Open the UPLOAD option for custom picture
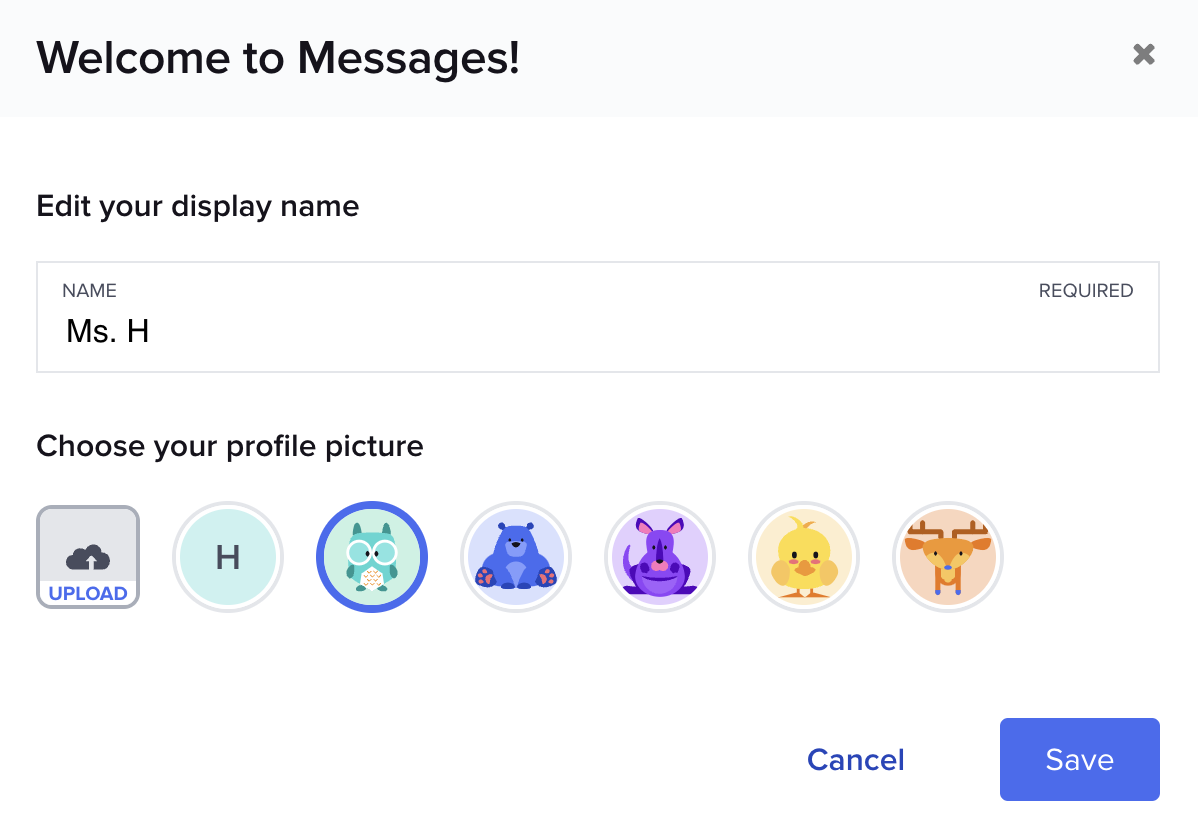 coord(87,557)
